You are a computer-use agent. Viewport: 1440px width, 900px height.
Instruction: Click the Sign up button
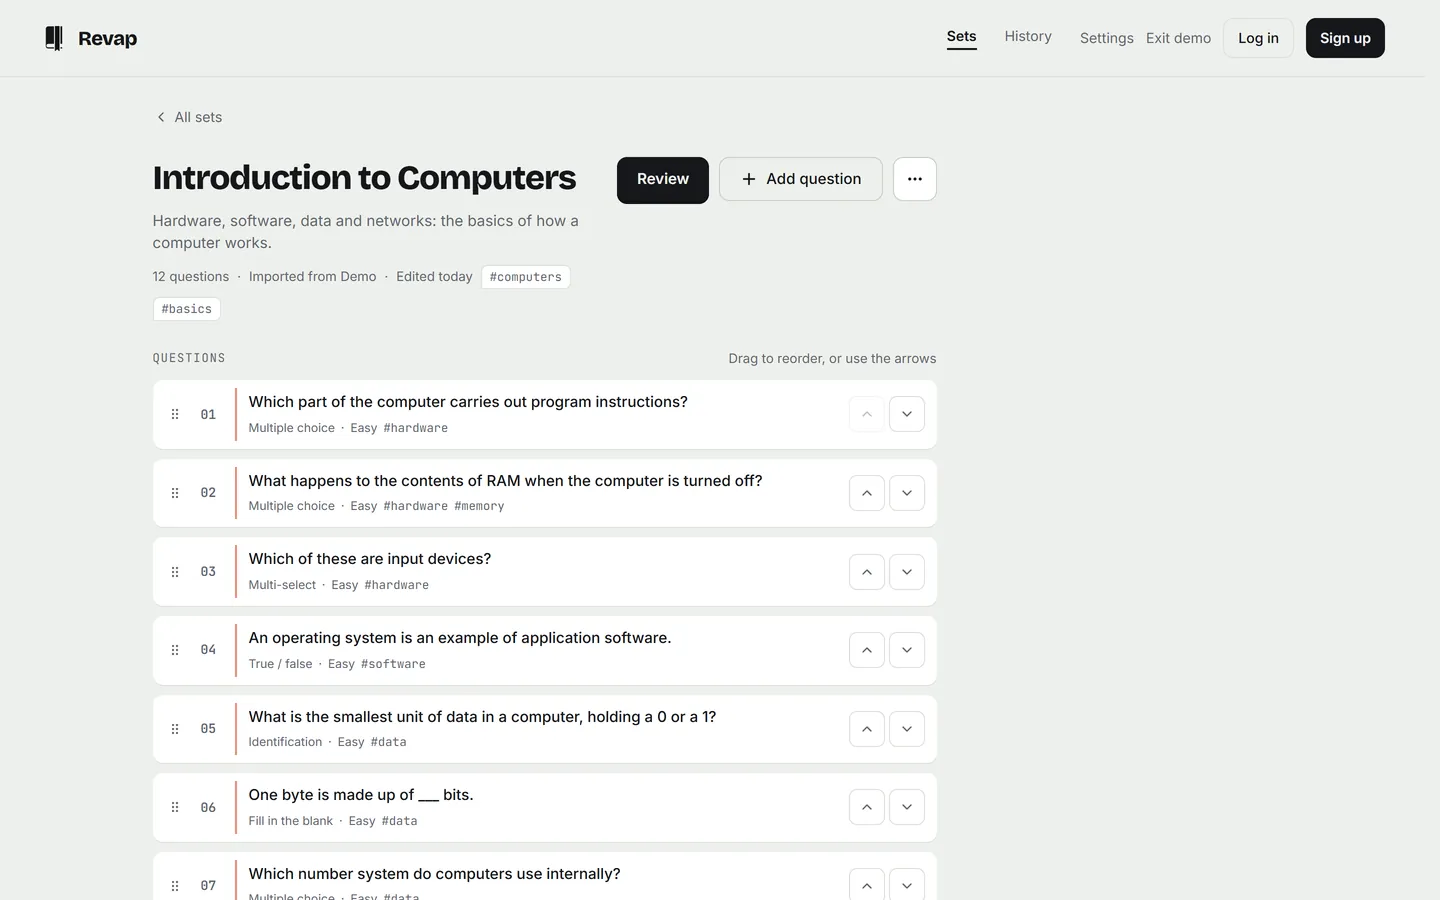[x=1345, y=38]
